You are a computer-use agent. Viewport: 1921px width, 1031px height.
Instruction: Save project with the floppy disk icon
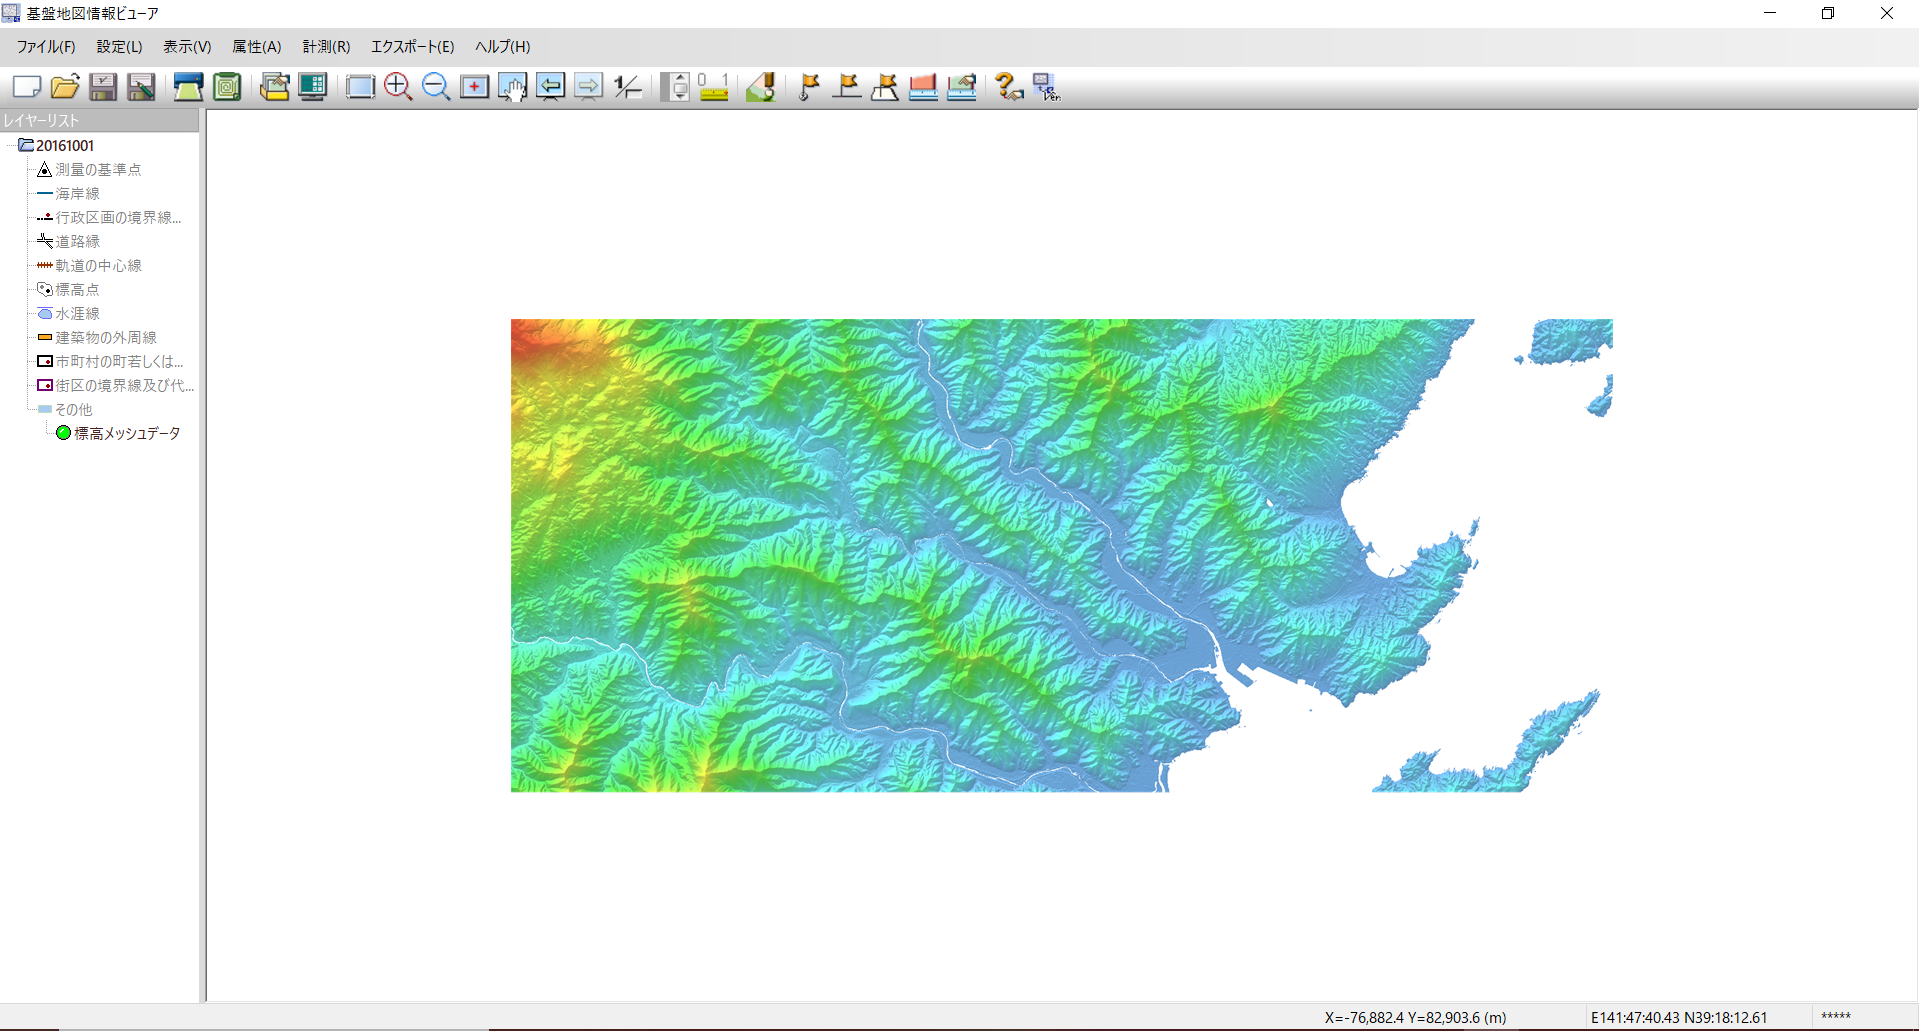[103, 87]
